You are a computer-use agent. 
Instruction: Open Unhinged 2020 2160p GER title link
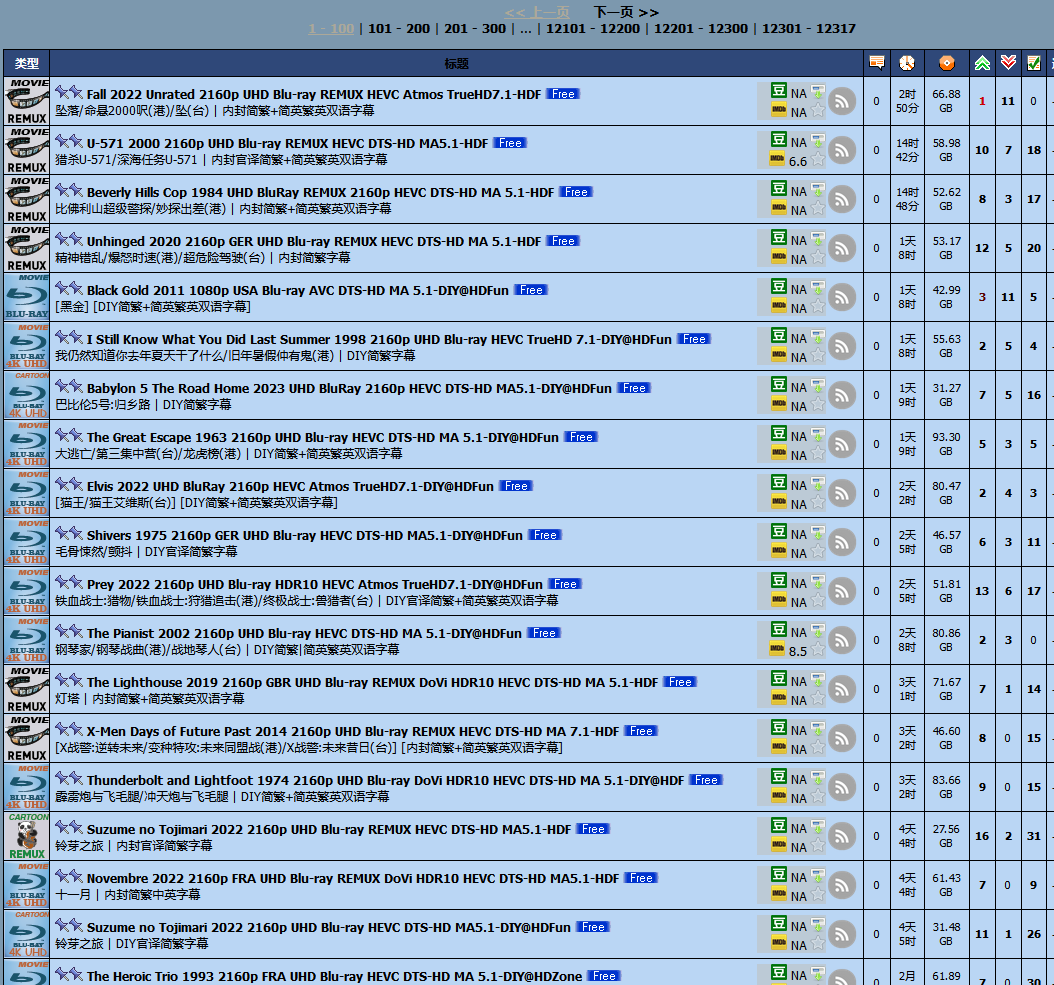[x=314, y=241]
